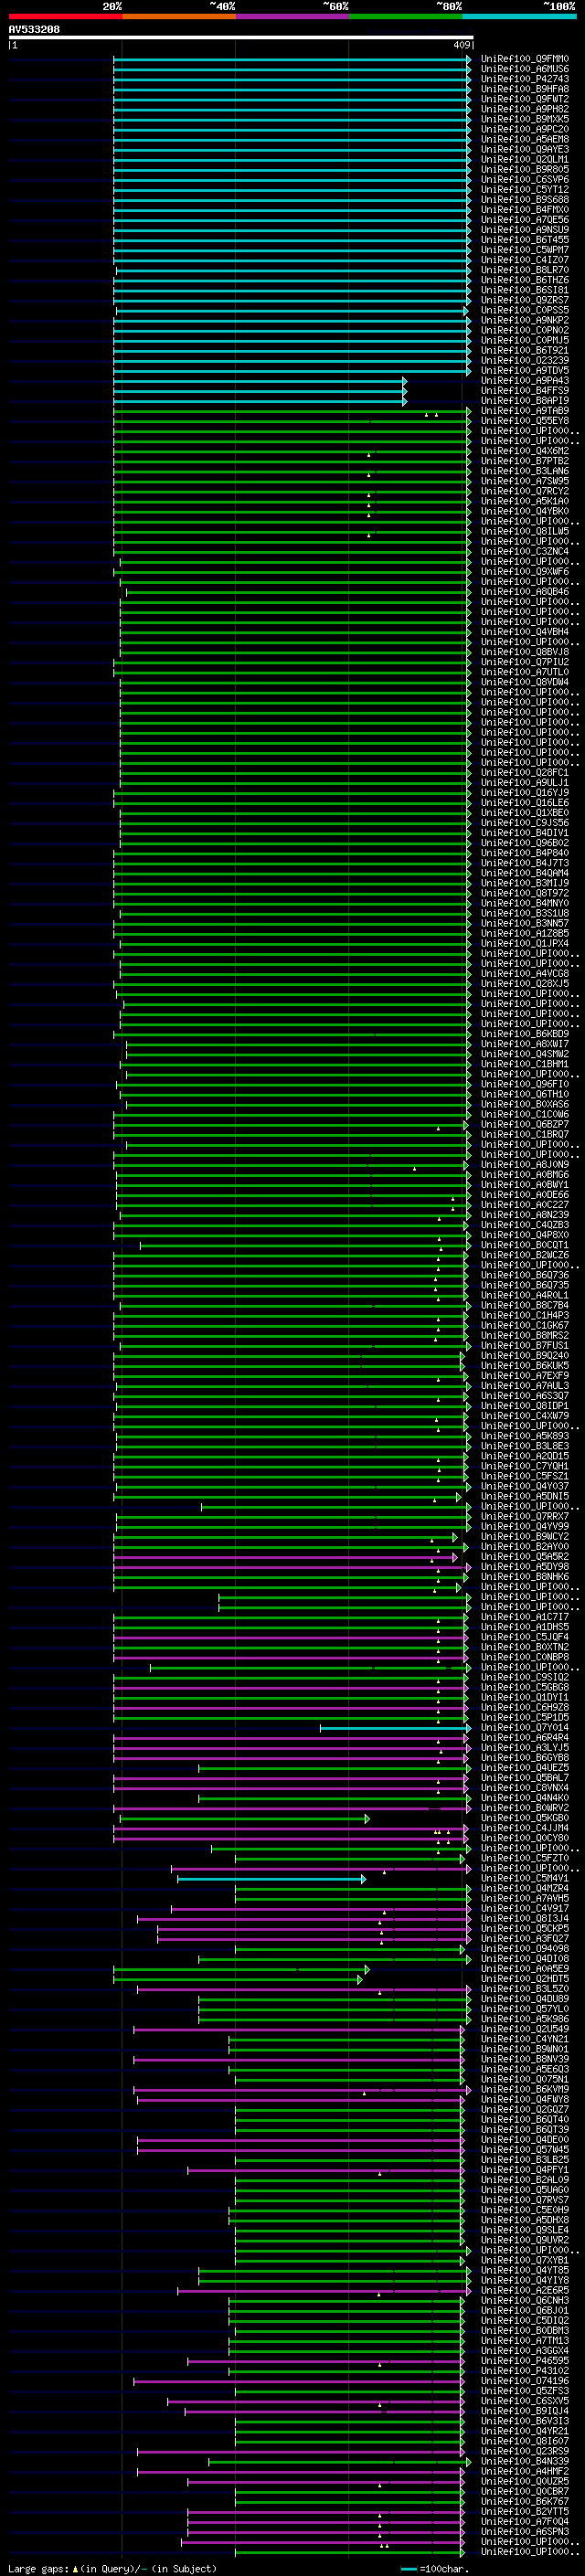Select the UniRef100_A3LYJ5 label

(525, 1747)
